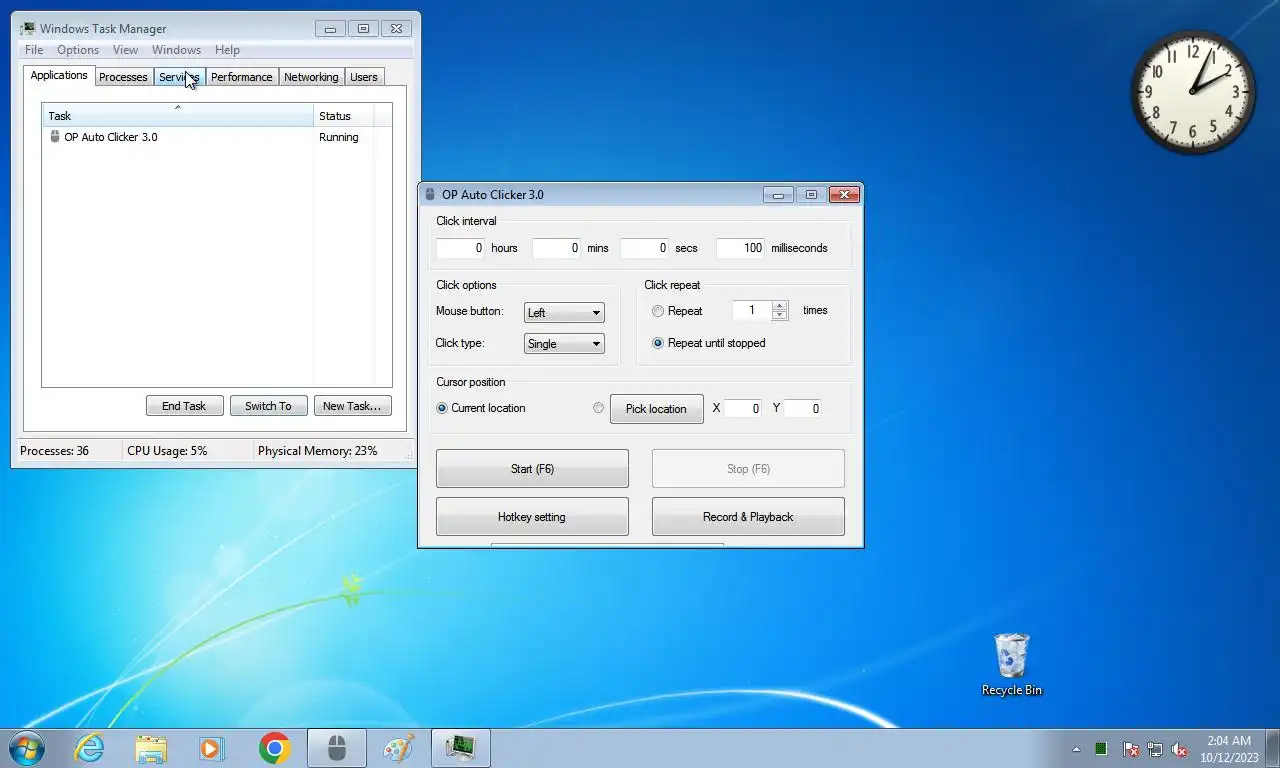1280x768 pixels.
Task: Show hidden tray icons arrow
Action: pos(1076,749)
